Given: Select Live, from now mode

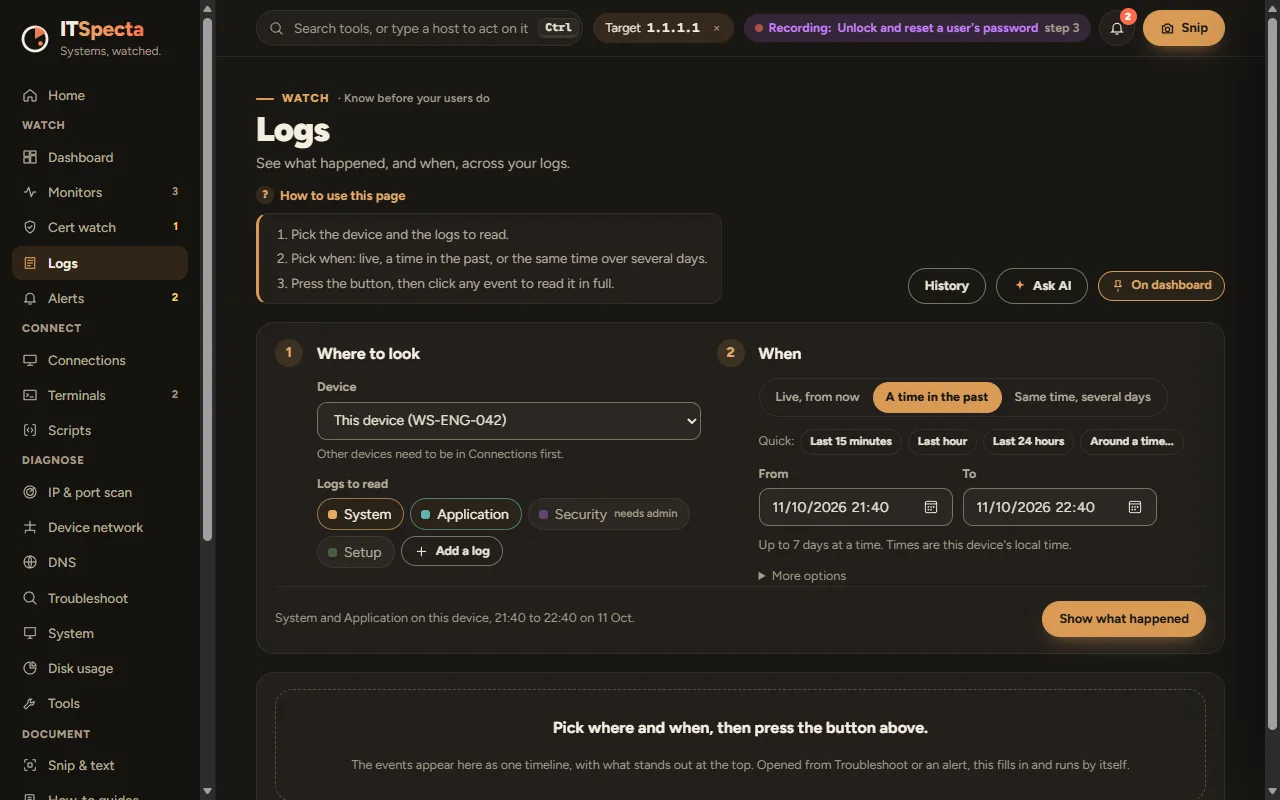Looking at the screenshot, I should (x=817, y=397).
